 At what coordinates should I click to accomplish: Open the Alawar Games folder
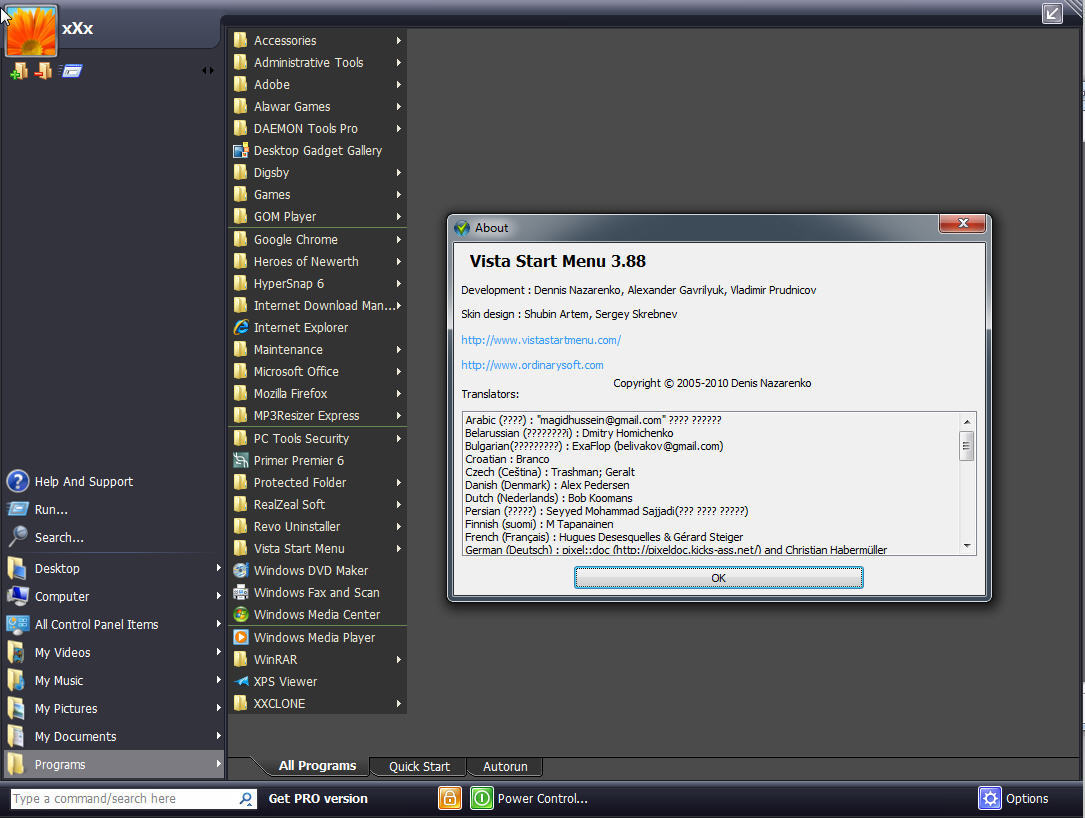pyautogui.click(x=318, y=107)
